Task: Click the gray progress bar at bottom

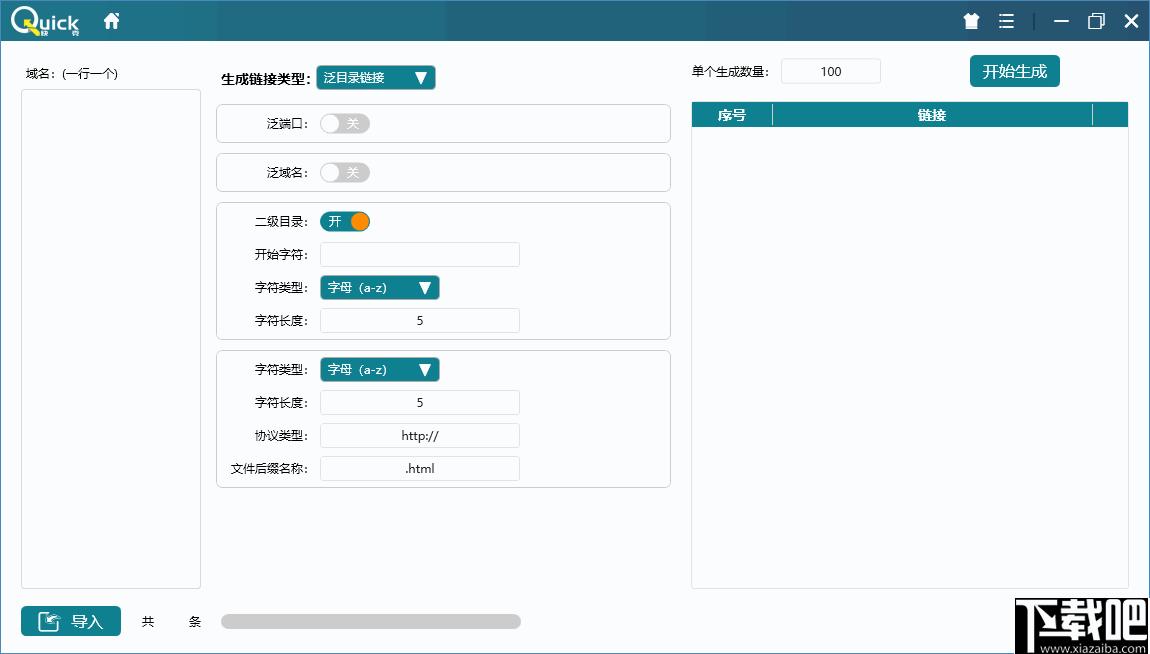Action: (370, 622)
